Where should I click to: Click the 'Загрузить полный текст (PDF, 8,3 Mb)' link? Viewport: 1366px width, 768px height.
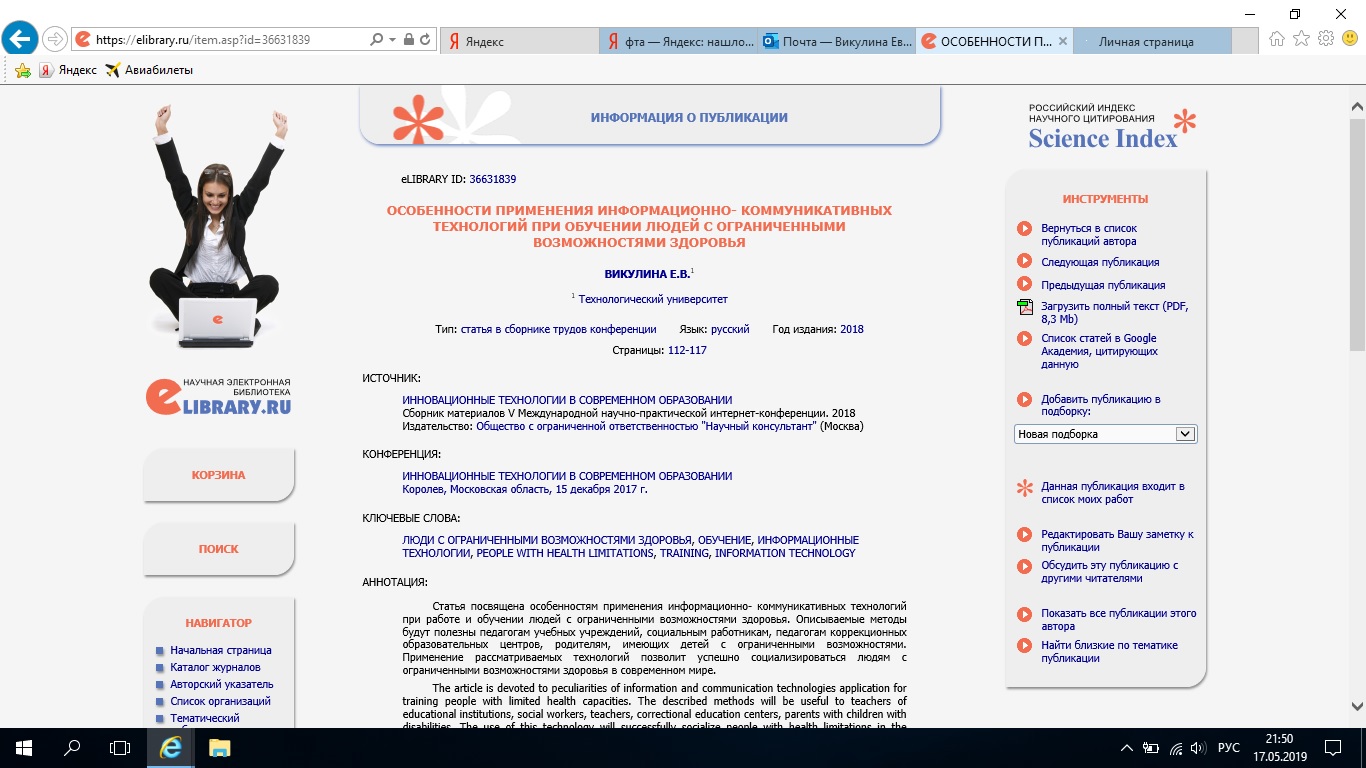click(1115, 313)
